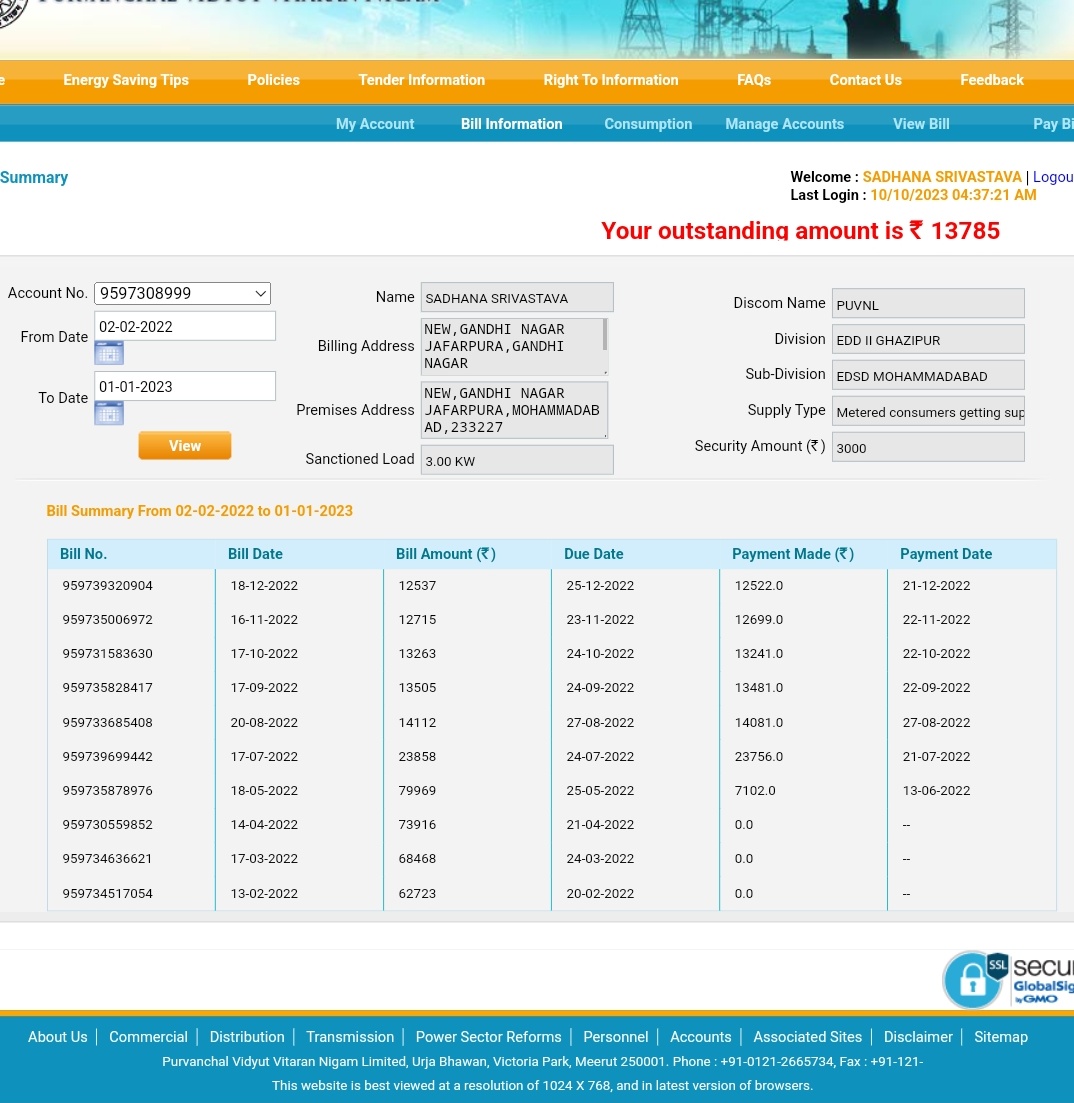Click the From Date input field
This screenshot has width=1074, height=1103.
coord(184,326)
